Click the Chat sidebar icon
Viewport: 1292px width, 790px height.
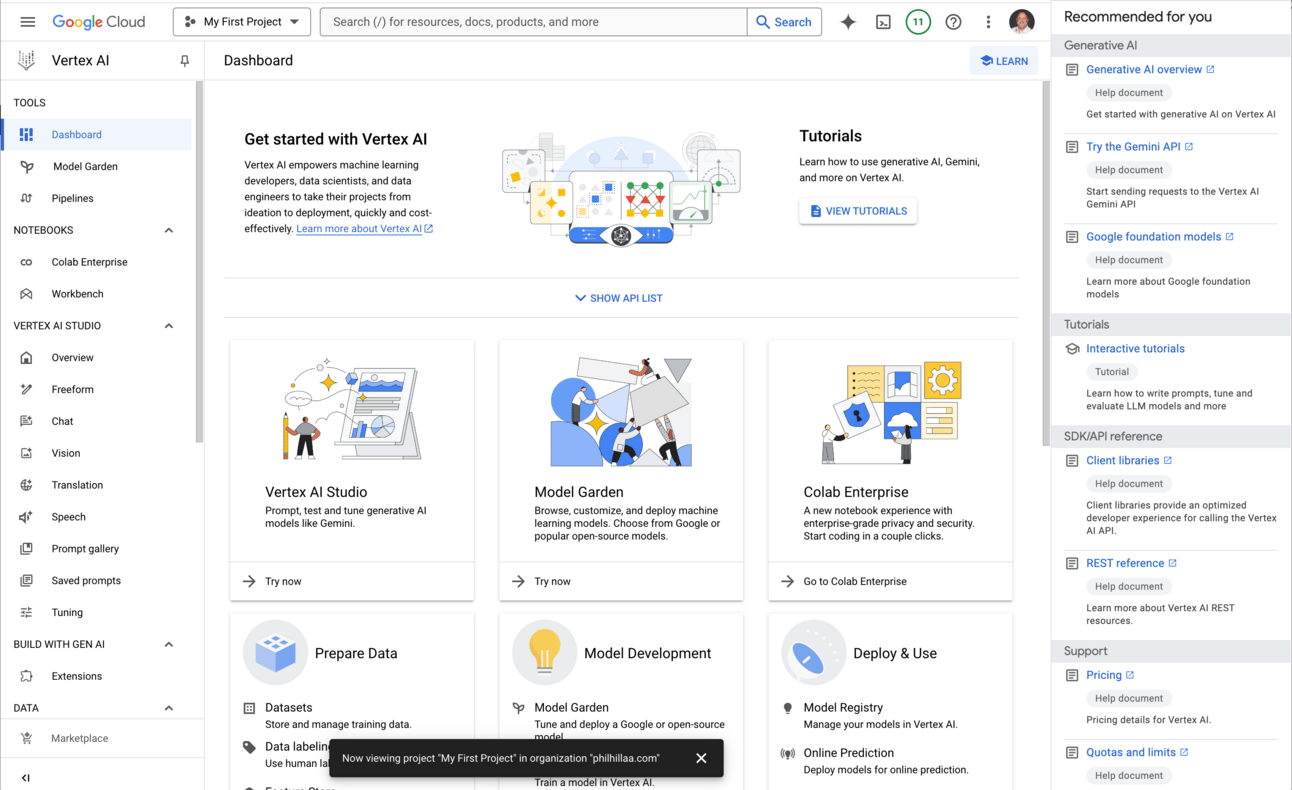26,421
